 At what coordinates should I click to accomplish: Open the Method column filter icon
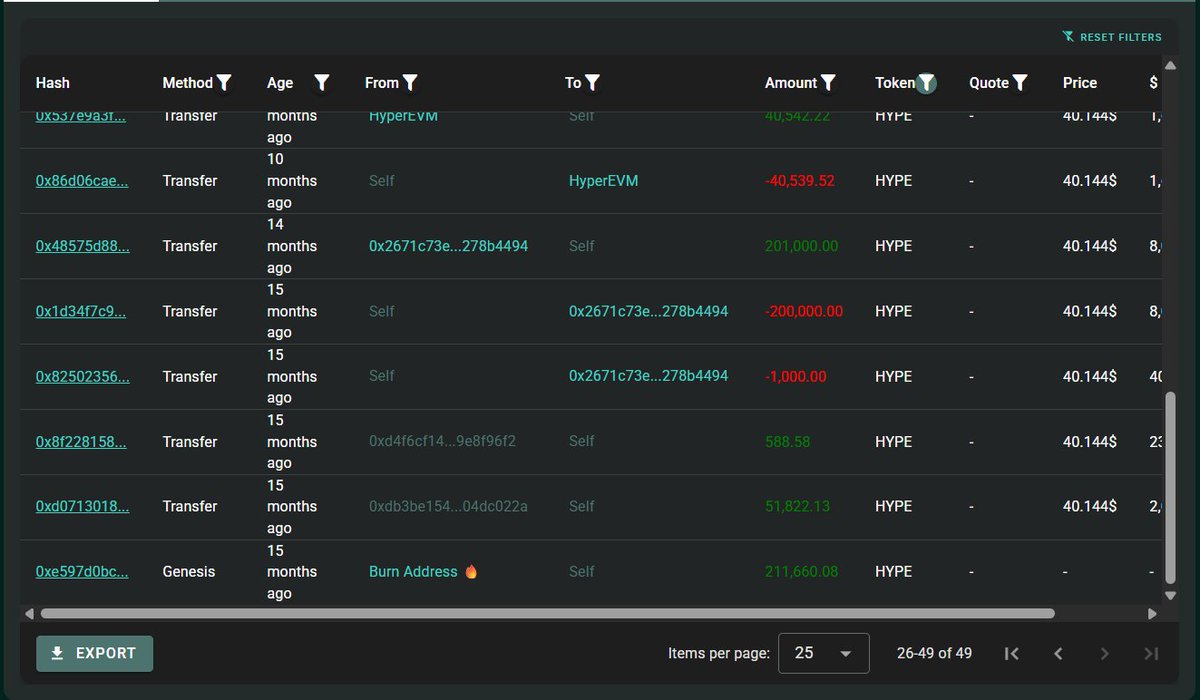(224, 83)
